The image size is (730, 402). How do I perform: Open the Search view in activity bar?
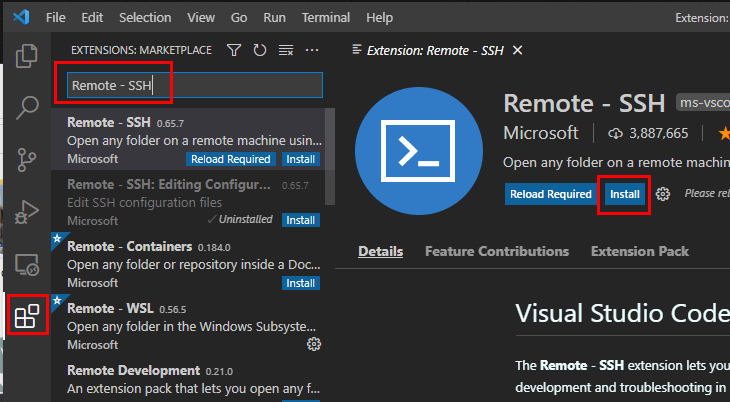tap(27, 108)
